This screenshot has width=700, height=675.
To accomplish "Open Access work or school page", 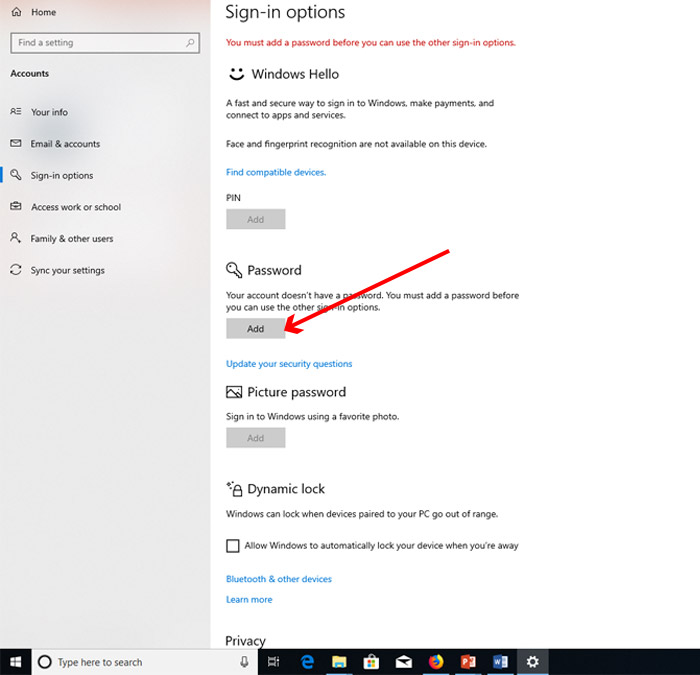I will point(76,207).
